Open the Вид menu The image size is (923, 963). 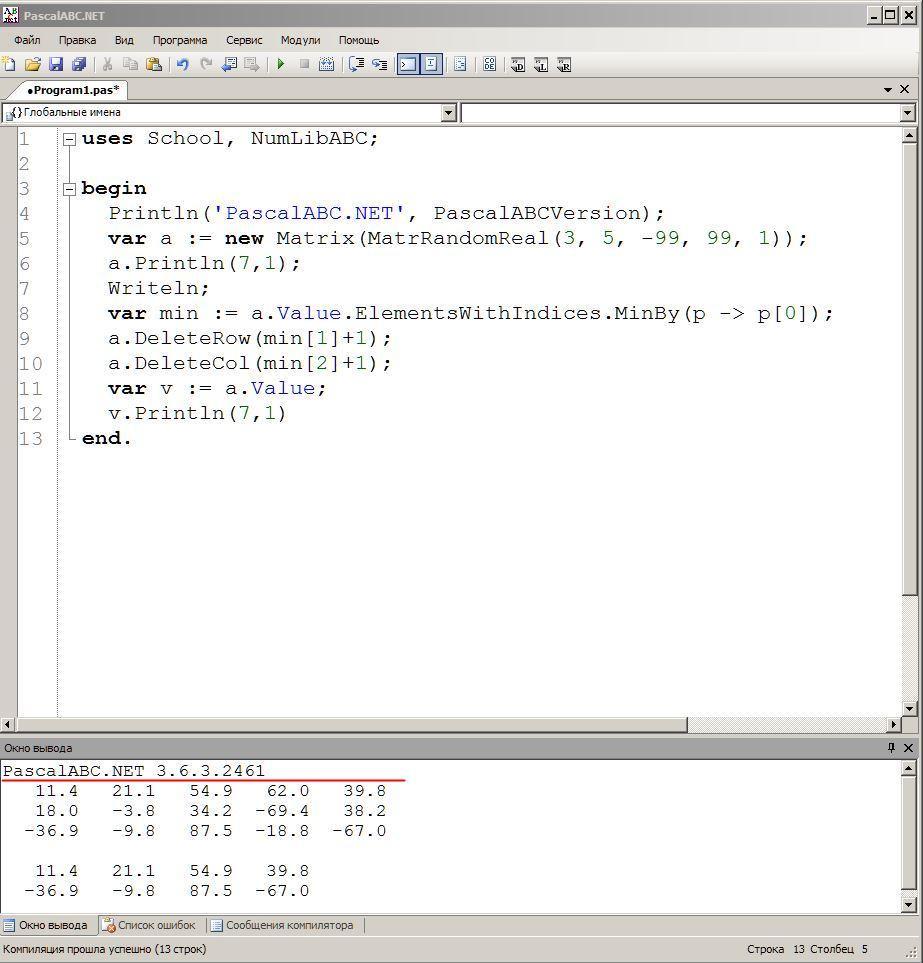point(124,40)
